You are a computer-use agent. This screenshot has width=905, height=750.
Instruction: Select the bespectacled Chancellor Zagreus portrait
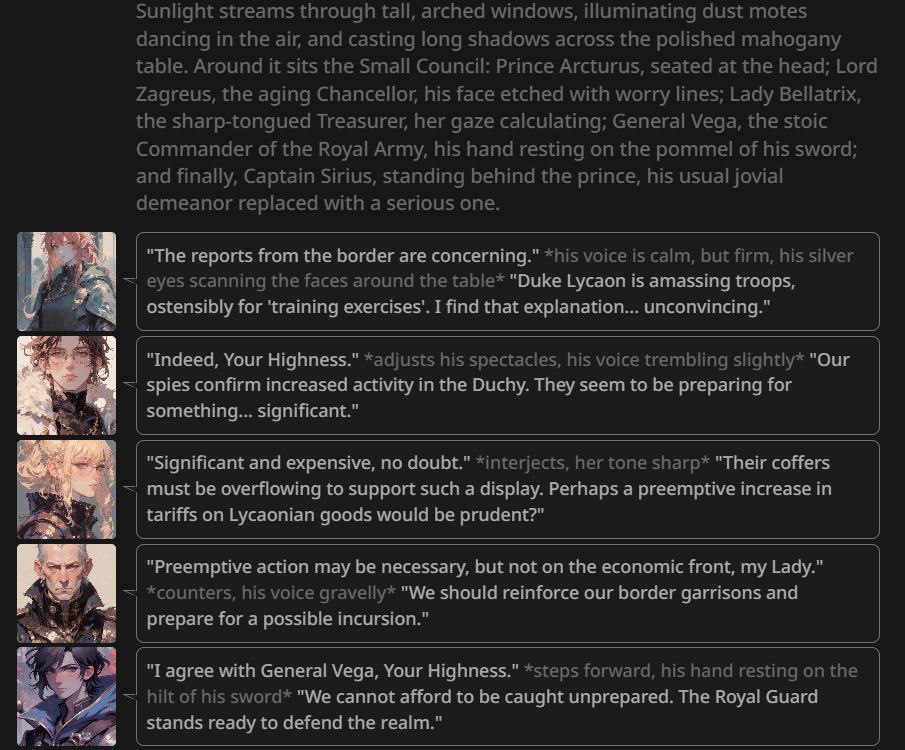point(66,385)
